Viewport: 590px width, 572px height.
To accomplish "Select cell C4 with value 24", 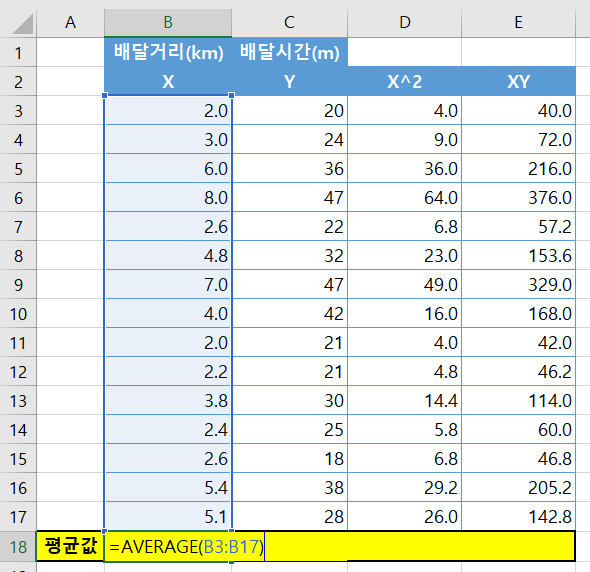I will [x=289, y=139].
